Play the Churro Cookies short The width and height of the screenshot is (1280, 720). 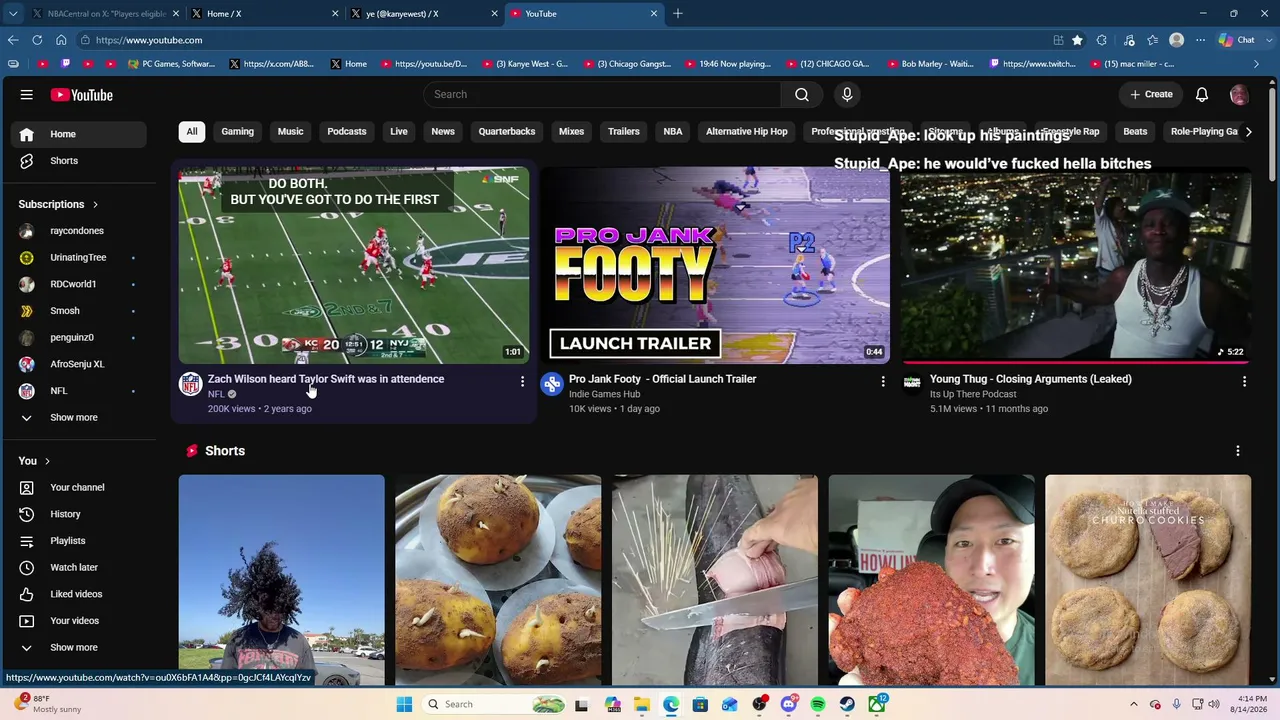tap(1148, 580)
